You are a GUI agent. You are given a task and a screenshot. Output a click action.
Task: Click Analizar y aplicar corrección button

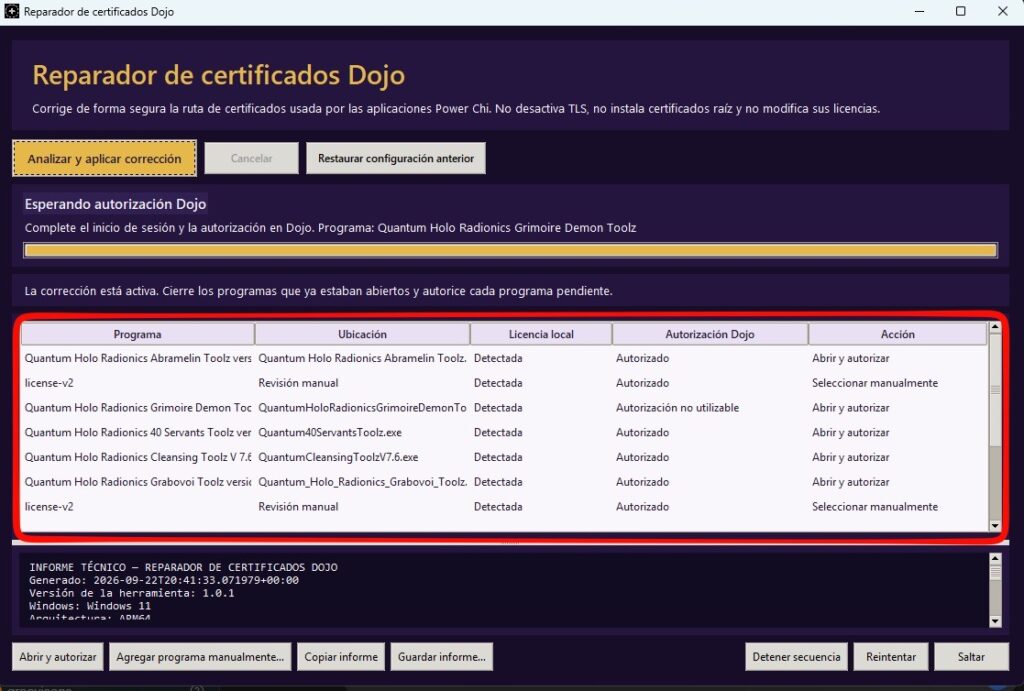coord(104,159)
